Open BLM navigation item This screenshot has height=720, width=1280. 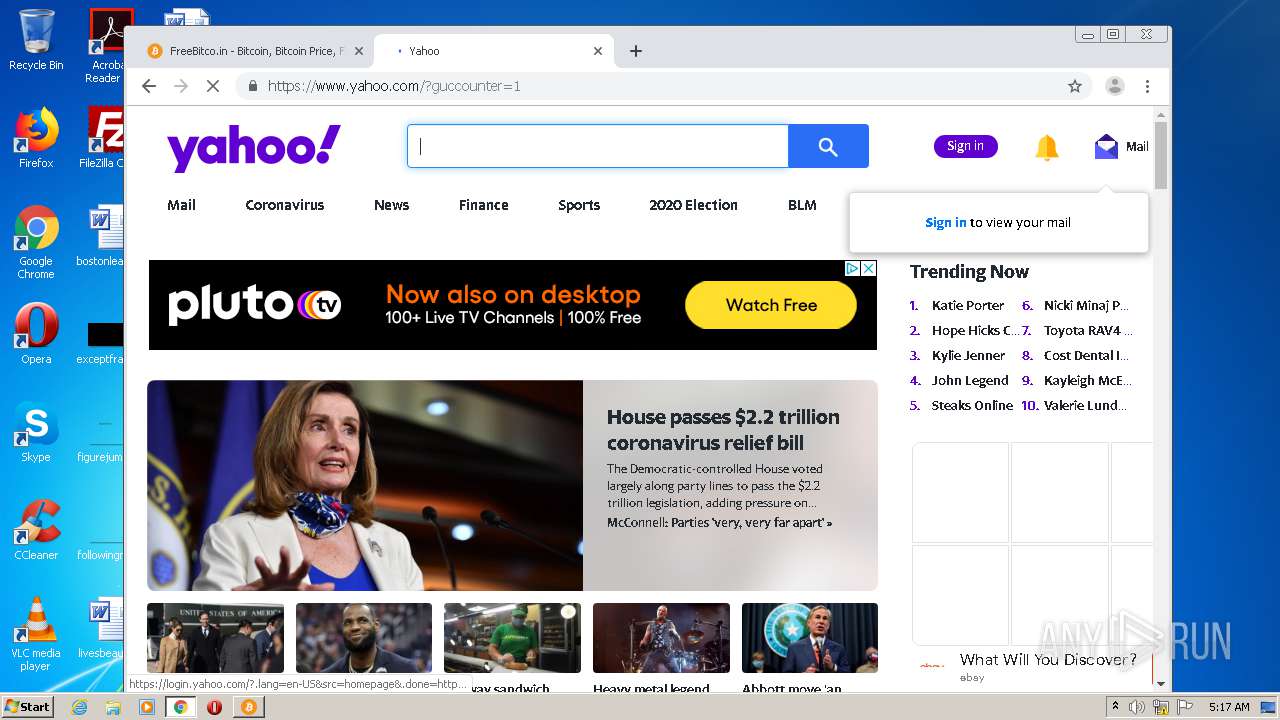tap(802, 205)
